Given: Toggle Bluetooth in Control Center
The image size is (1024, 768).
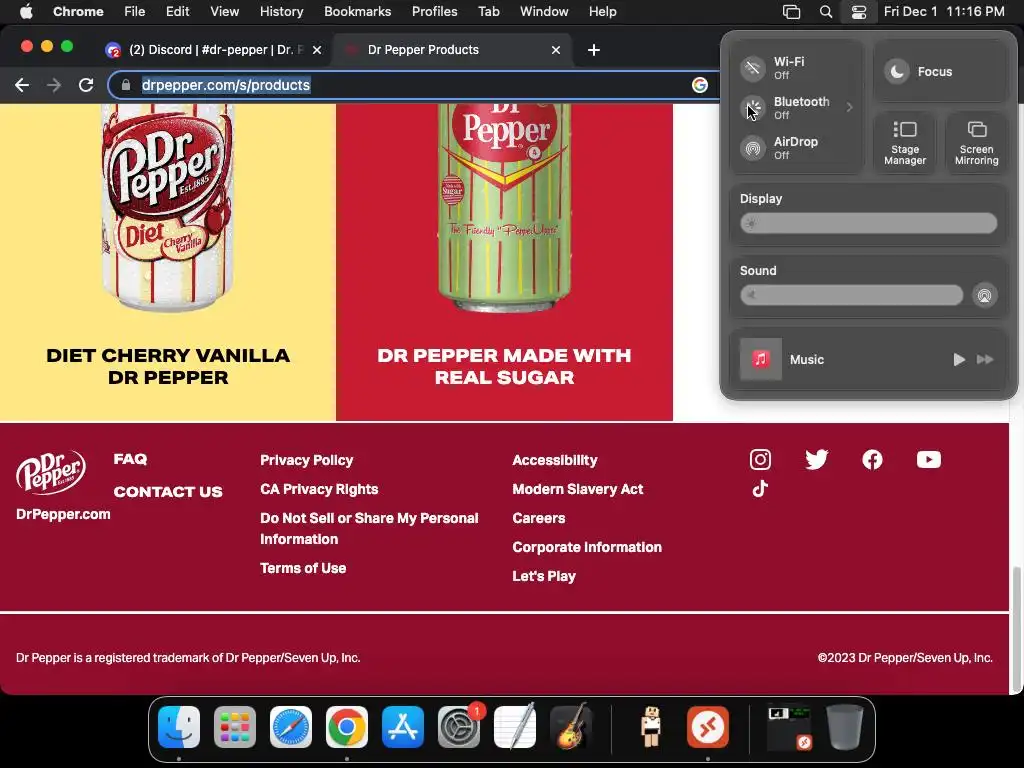Looking at the screenshot, I should point(753,108).
